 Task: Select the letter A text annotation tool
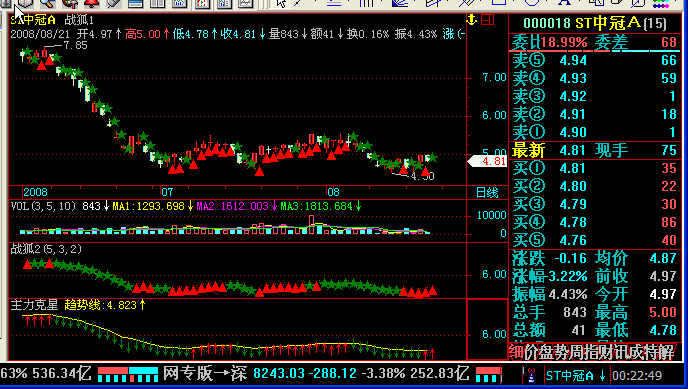(565, 3)
